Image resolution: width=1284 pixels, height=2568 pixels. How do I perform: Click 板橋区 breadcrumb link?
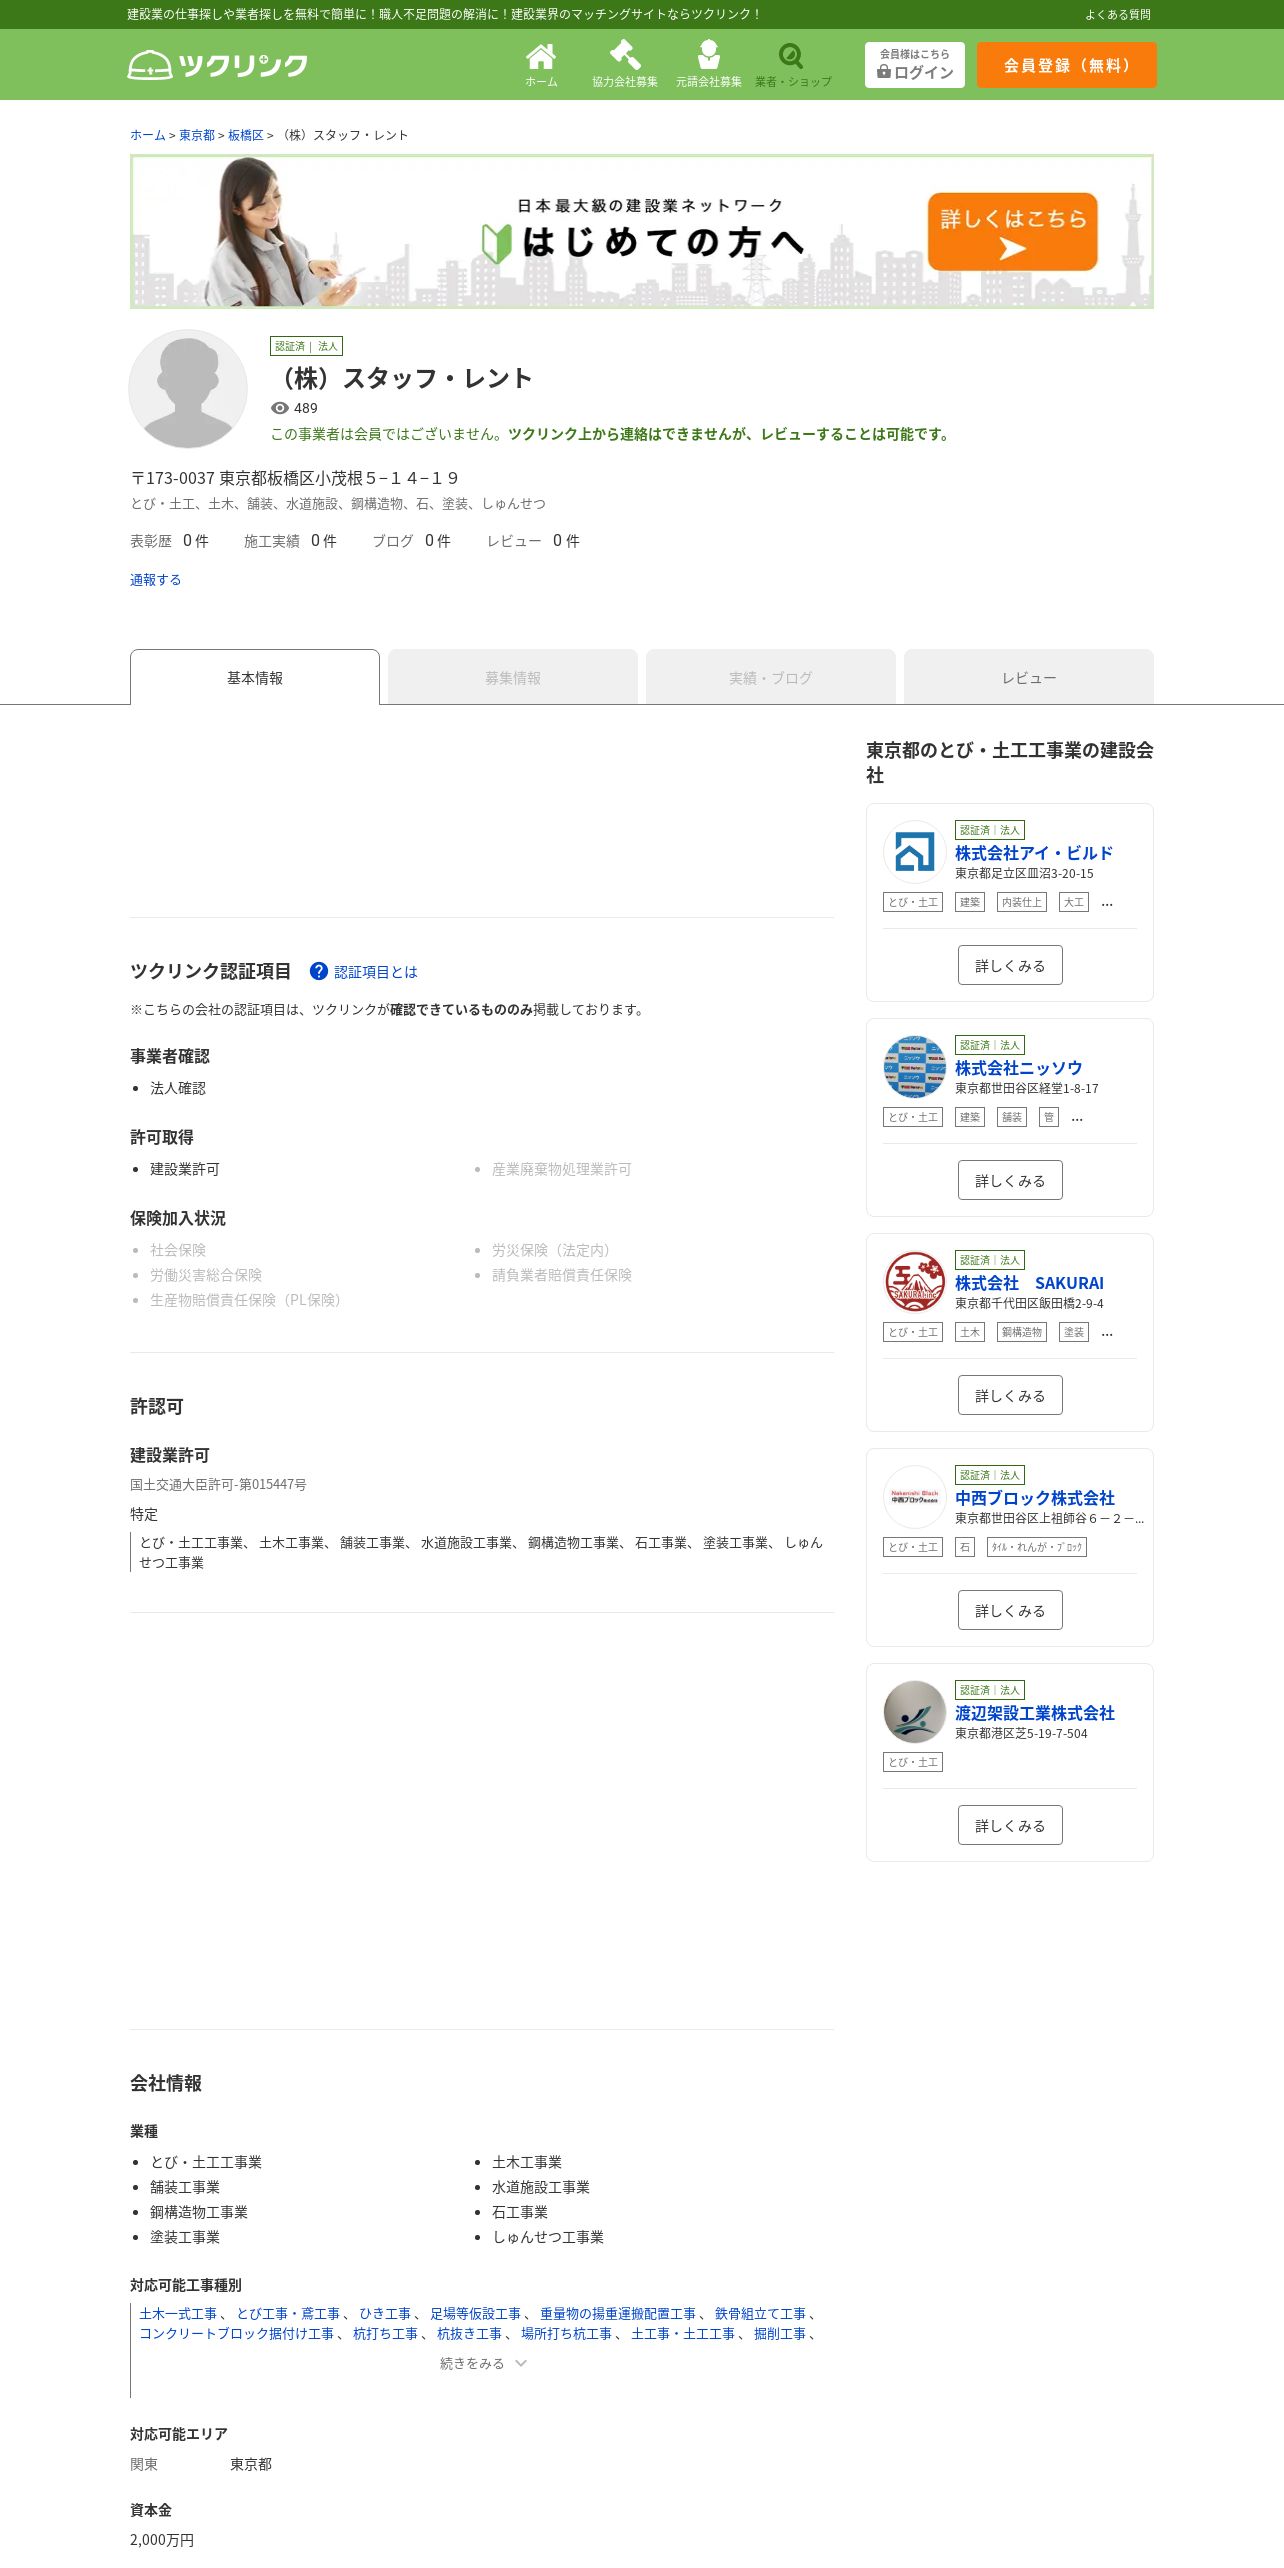point(246,135)
